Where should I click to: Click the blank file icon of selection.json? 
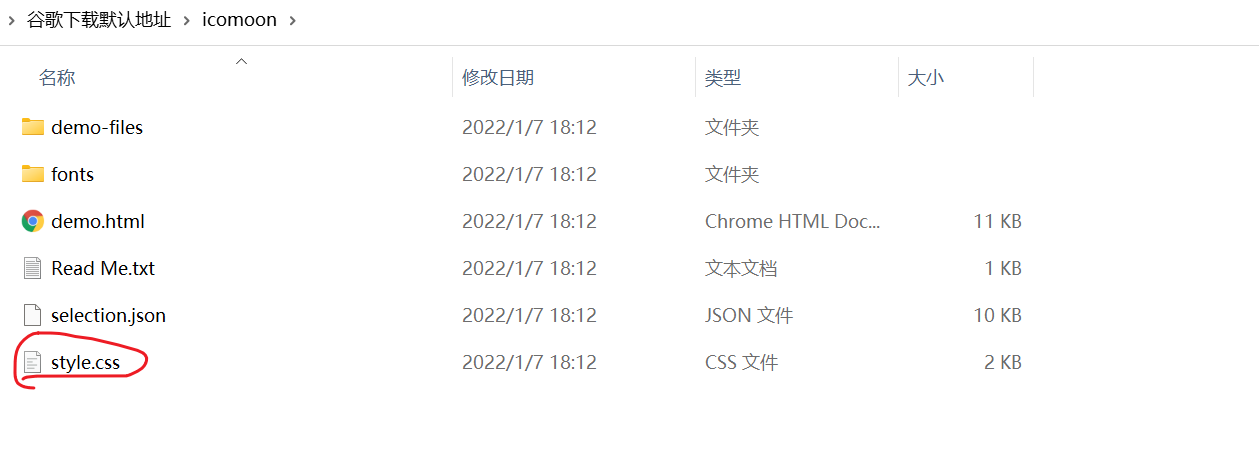(33, 315)
